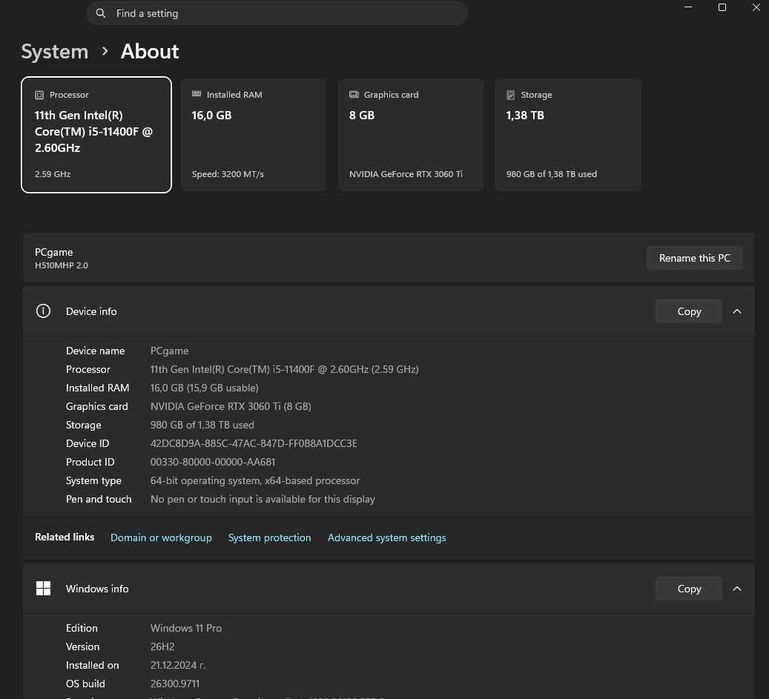Click the OS build 26300.9711 value
The width and height of the screenshot is (769, 699).
point(175,684)
